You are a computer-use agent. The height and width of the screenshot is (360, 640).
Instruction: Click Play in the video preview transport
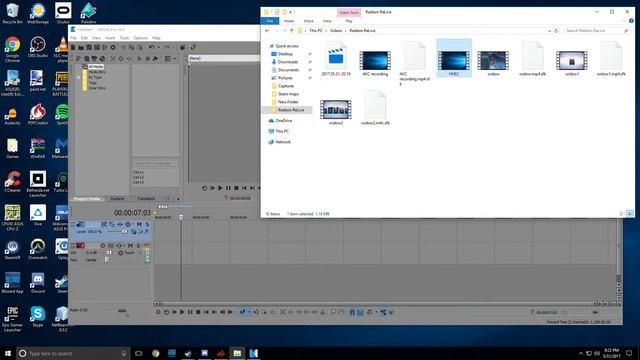click(x=220, y=188)
